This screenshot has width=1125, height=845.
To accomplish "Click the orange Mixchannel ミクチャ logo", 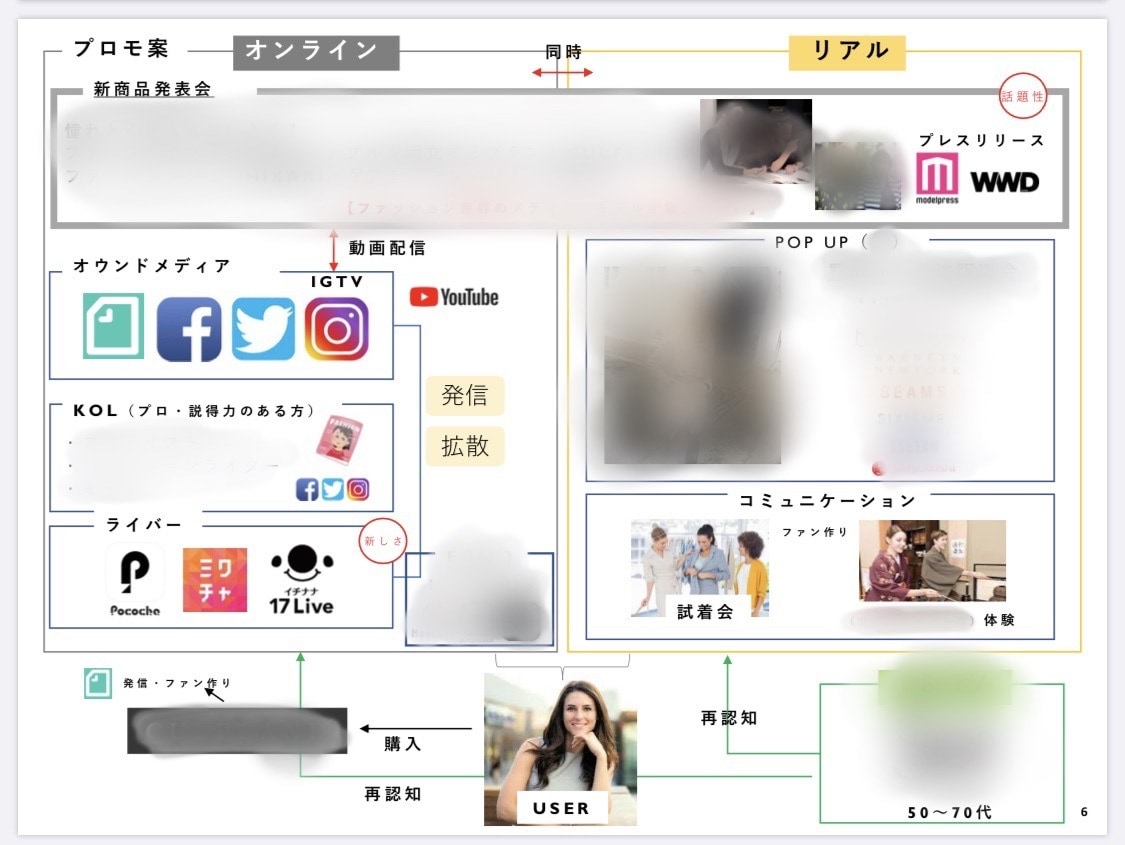I will pos(215,580).
